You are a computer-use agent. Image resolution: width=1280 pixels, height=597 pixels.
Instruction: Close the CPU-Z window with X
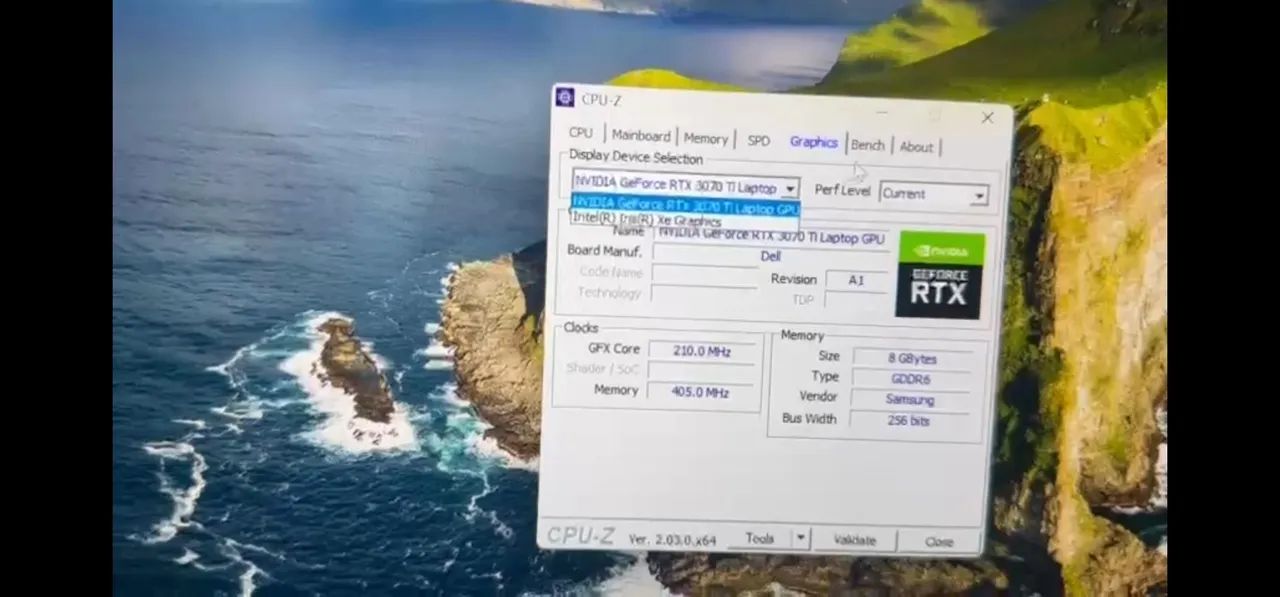point(987,118)
